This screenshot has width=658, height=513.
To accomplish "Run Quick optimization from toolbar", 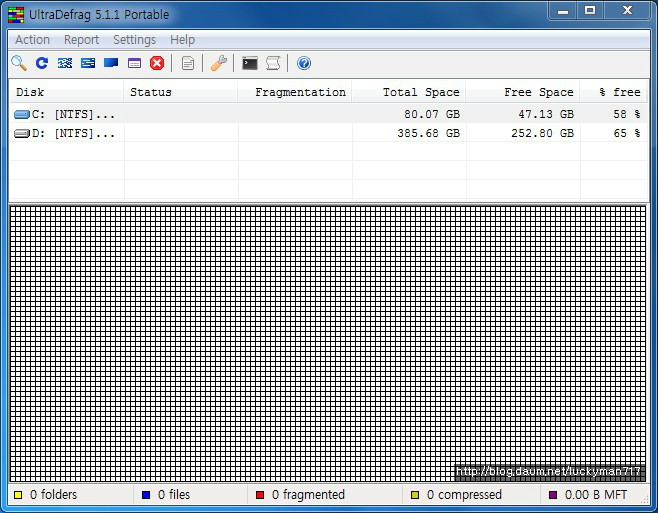I will click(x=88, y=63).
